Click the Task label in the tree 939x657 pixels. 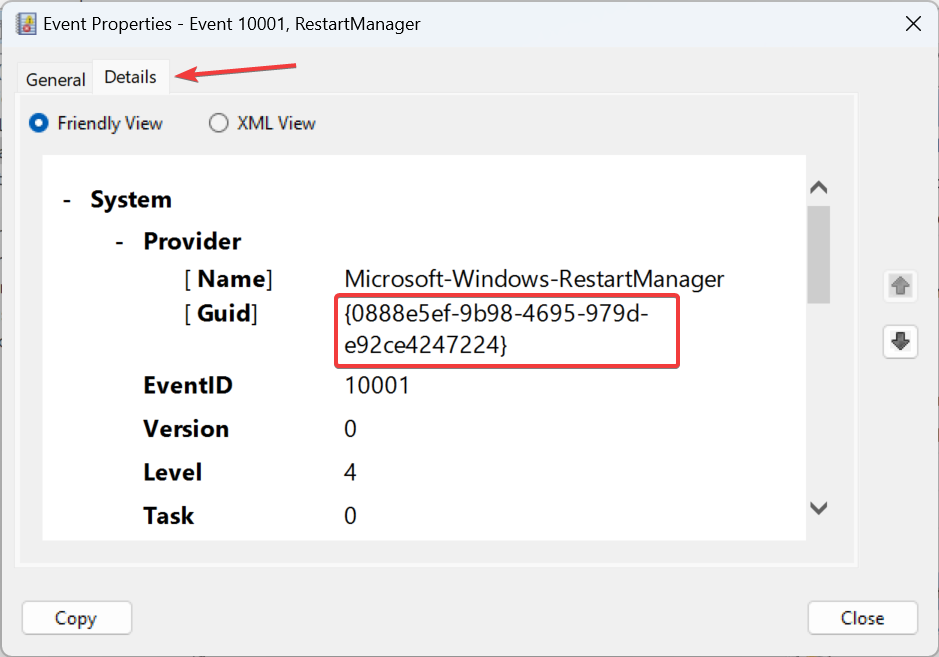(168, 515)
